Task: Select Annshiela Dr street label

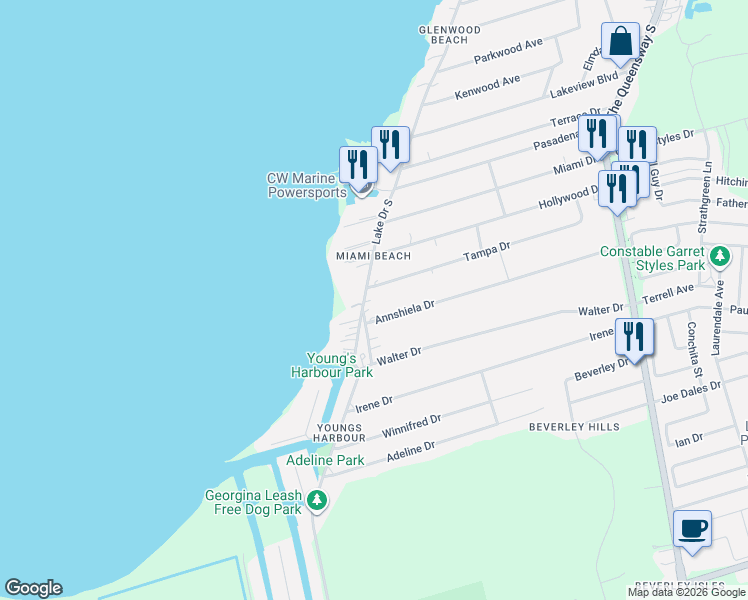Action: point(405,312)
